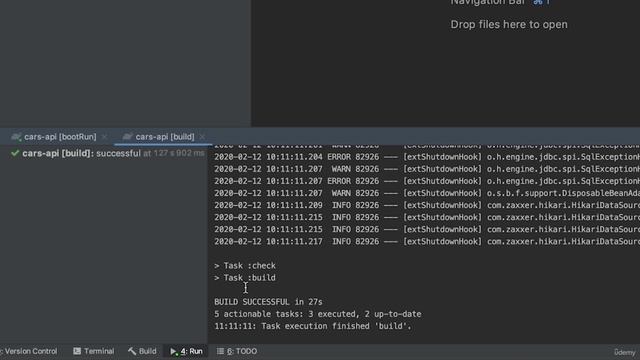Click the '> Task :build' output line
This screenshot has width=640, height=360.
pyautogui.click(x=245, y=278)
